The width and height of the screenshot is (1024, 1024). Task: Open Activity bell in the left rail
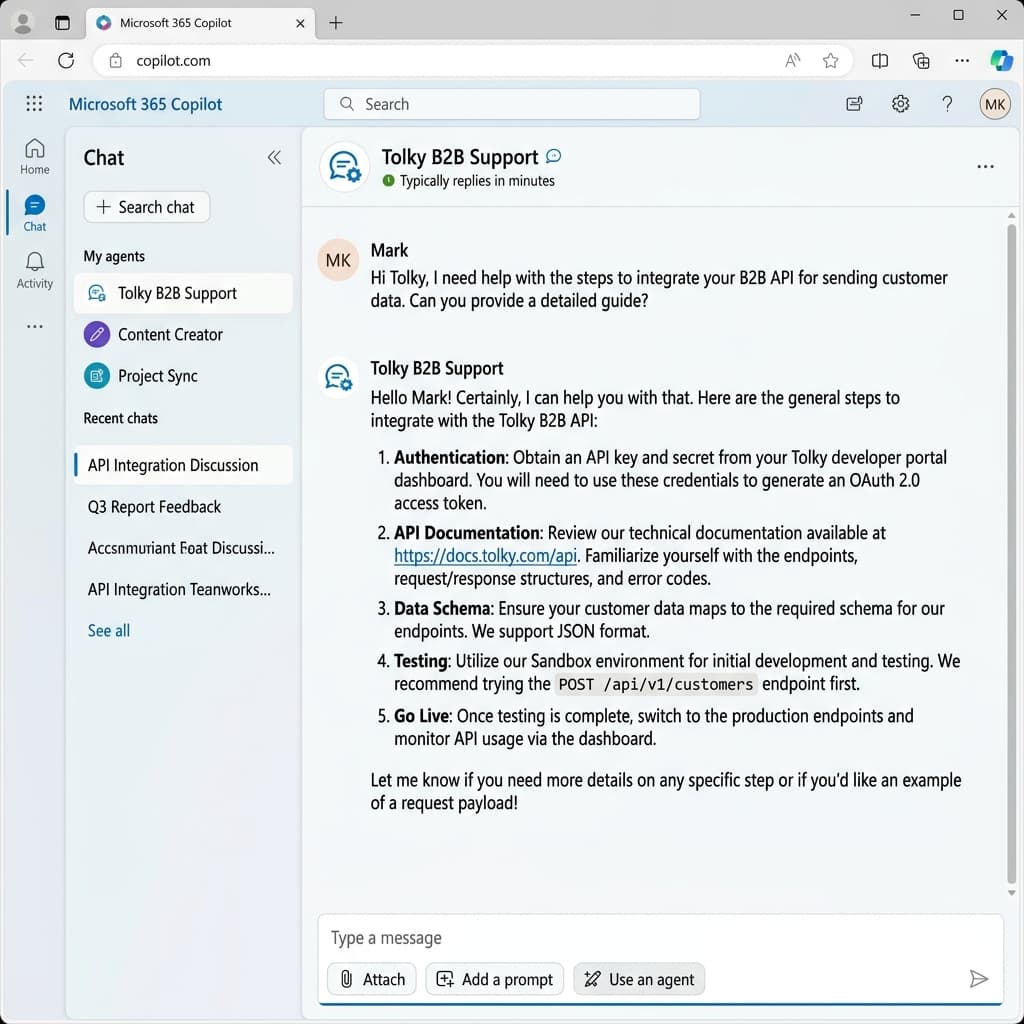35,270
